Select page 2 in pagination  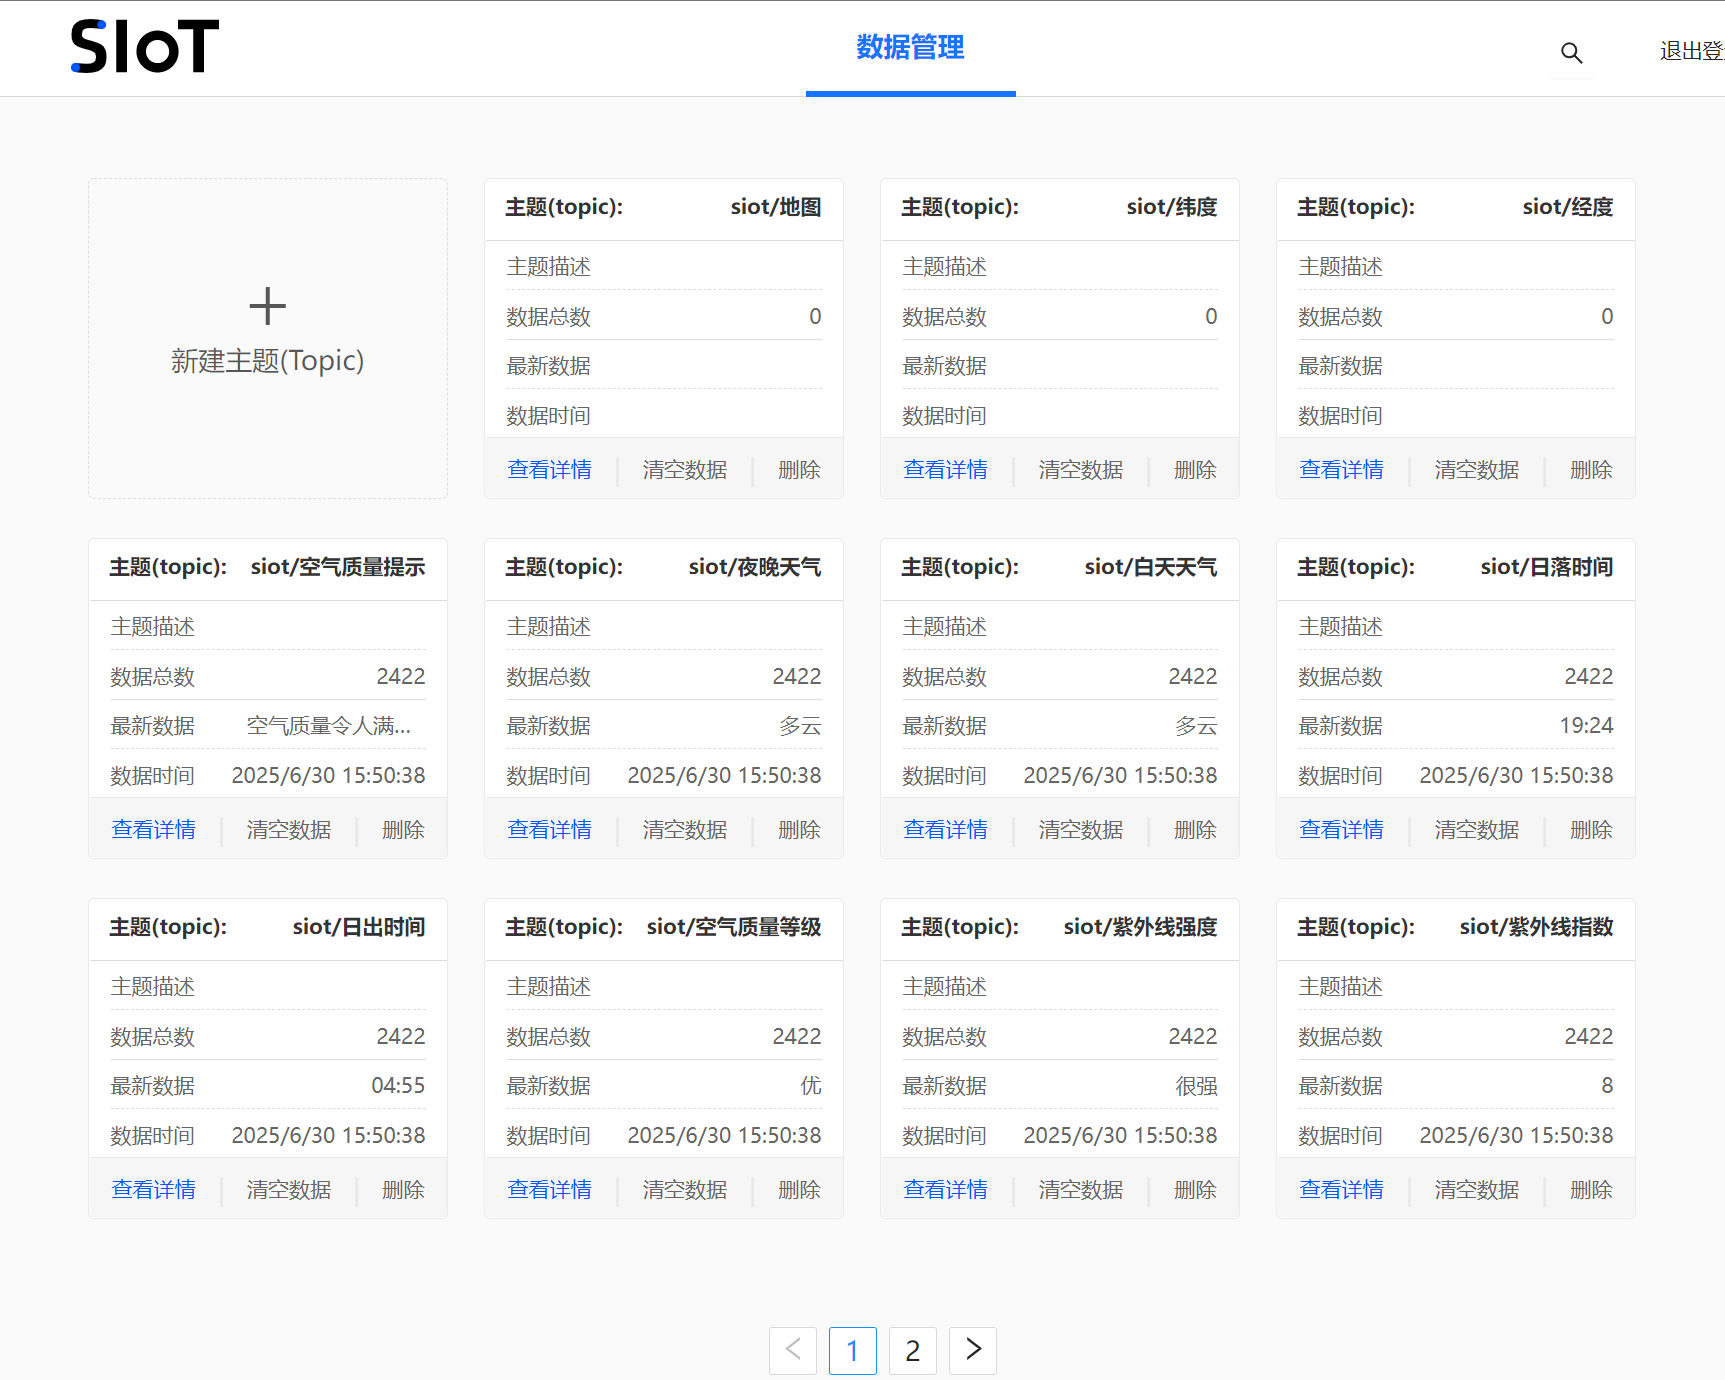(913, 1350)
